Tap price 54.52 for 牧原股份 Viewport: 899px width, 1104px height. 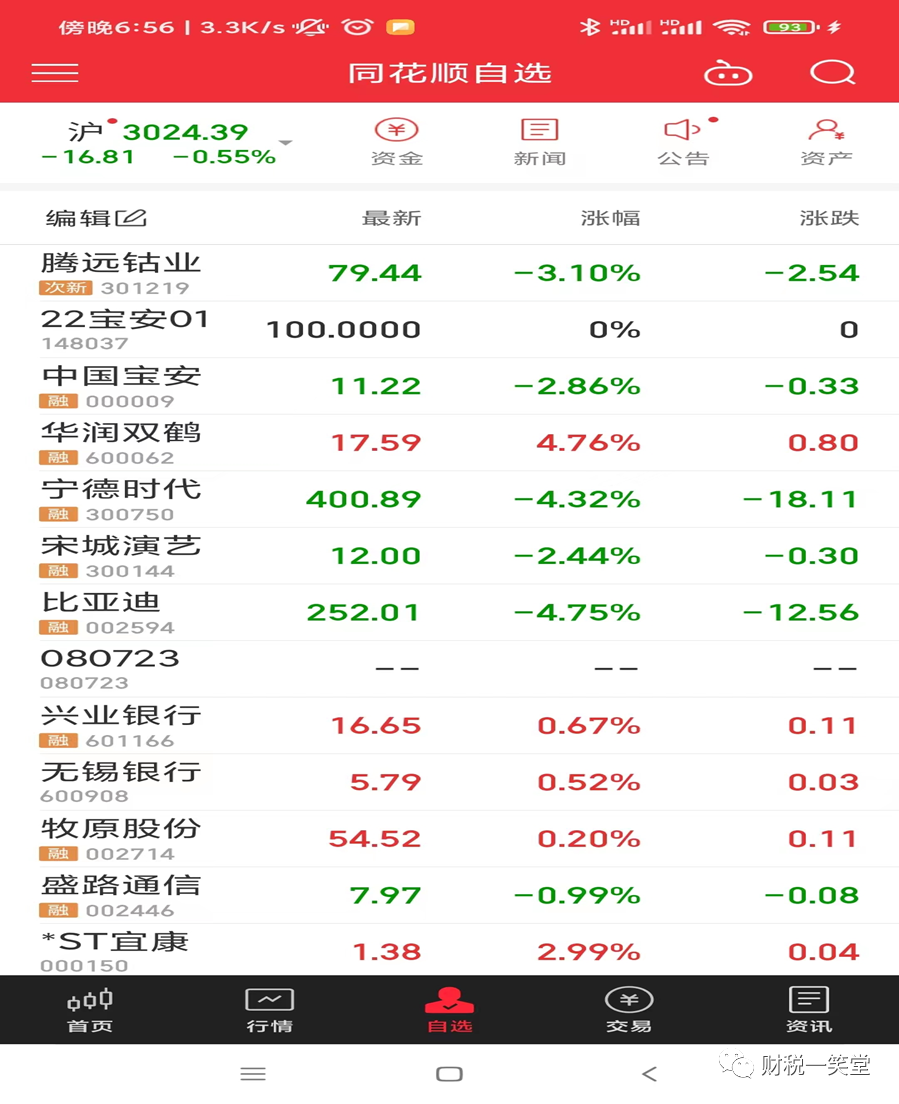(x=375, y=839)
